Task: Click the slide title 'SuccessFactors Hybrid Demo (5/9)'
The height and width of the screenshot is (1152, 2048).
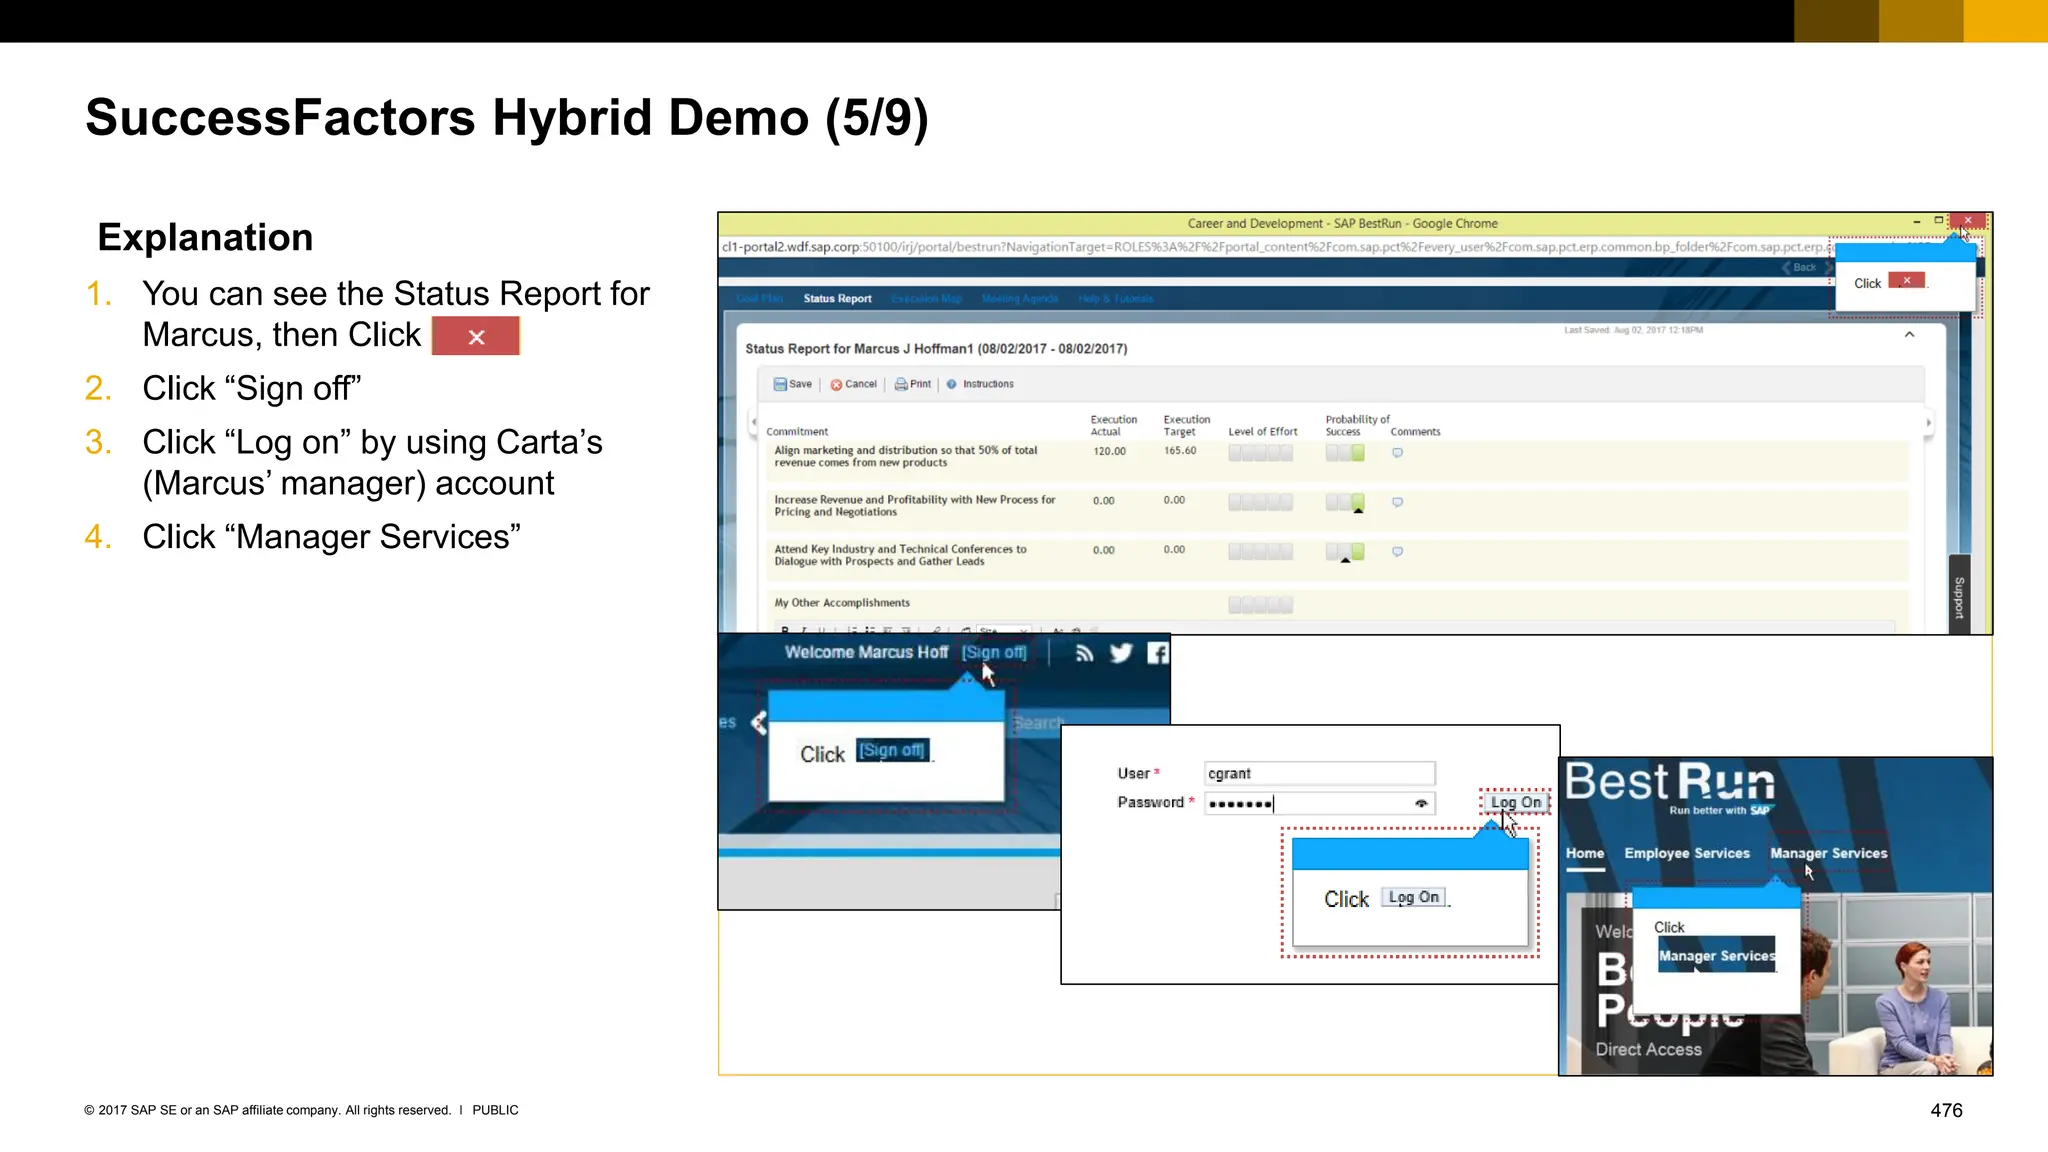Action: pos(507,118)
